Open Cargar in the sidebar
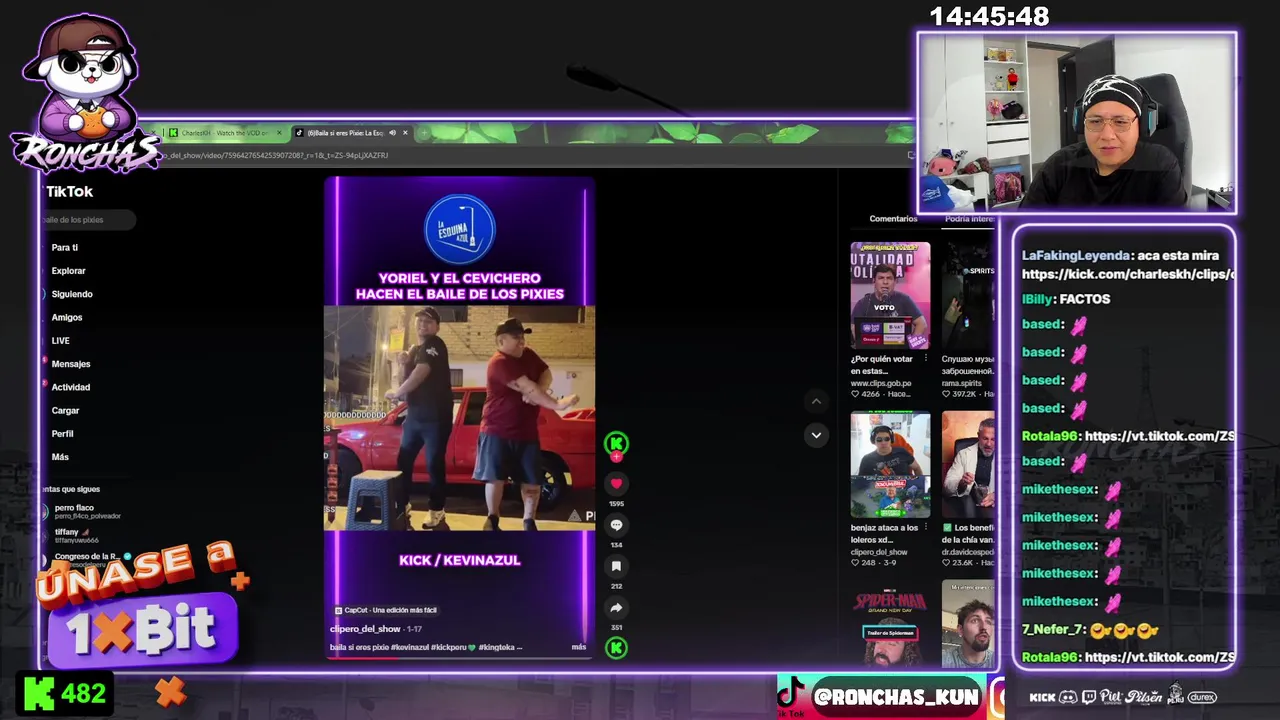 coord(65,410)
